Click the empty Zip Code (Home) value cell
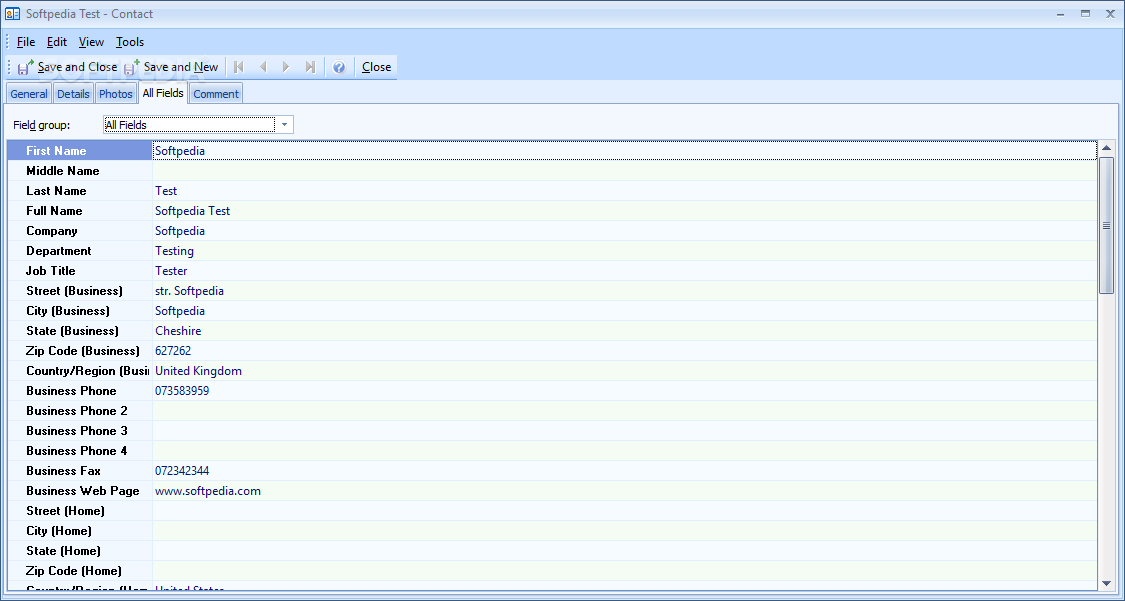The height and width of the screenshot is (601, 1125). coord(624,572)
